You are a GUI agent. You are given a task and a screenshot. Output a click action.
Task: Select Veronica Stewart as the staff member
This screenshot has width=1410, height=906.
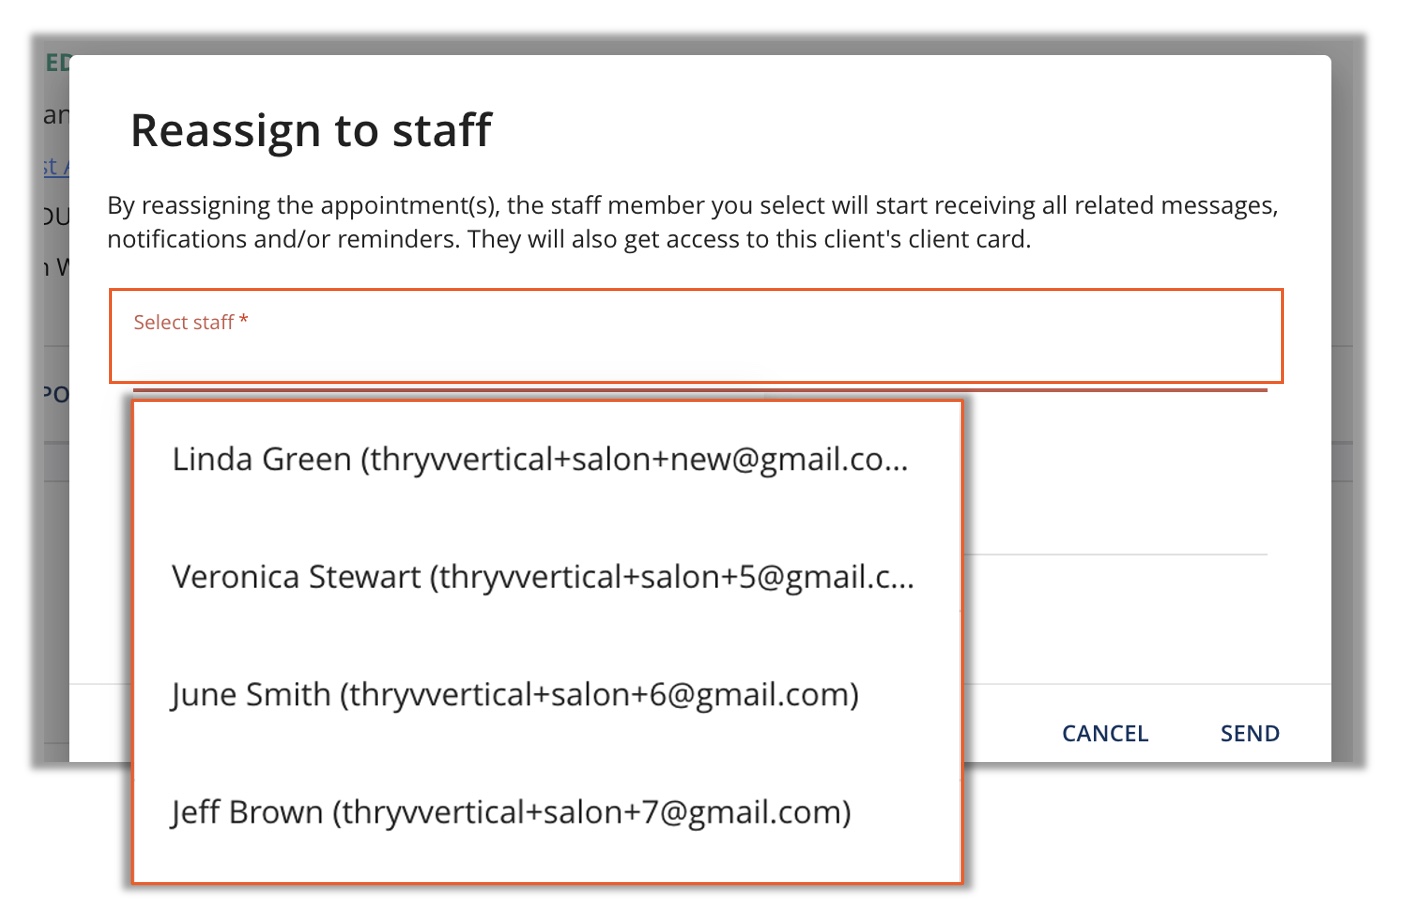pos(542,577)
